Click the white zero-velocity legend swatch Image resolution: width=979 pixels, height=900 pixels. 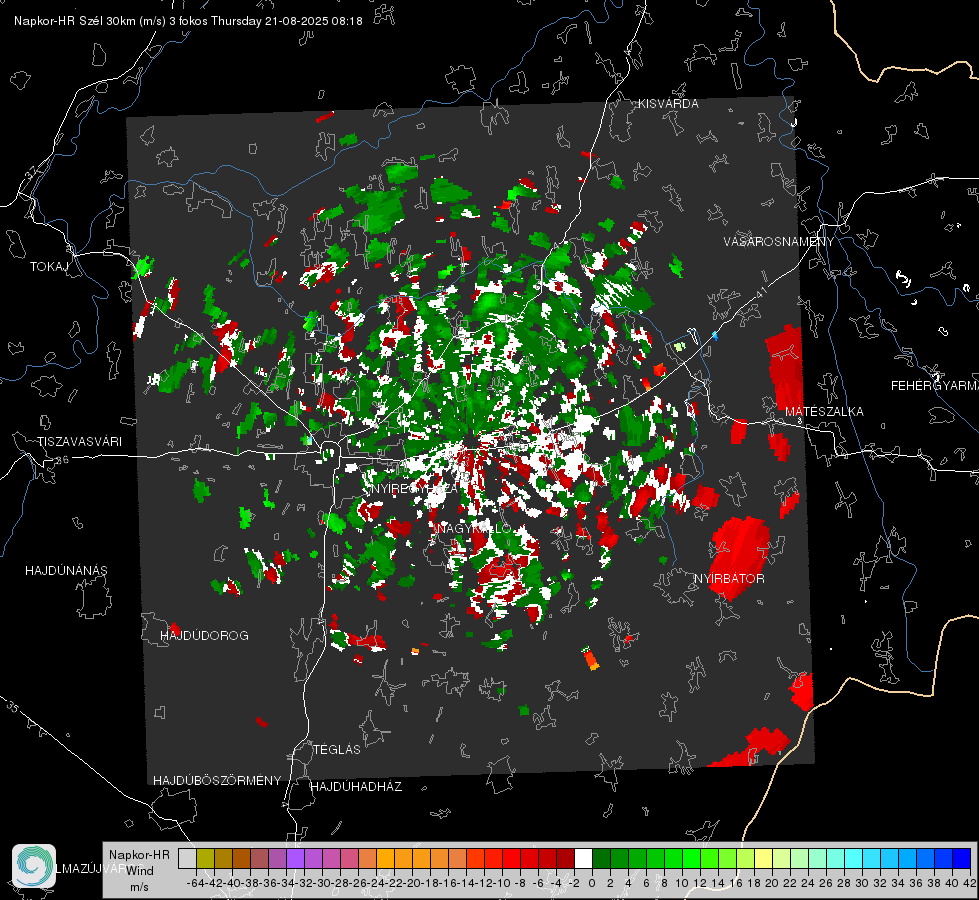583,858
